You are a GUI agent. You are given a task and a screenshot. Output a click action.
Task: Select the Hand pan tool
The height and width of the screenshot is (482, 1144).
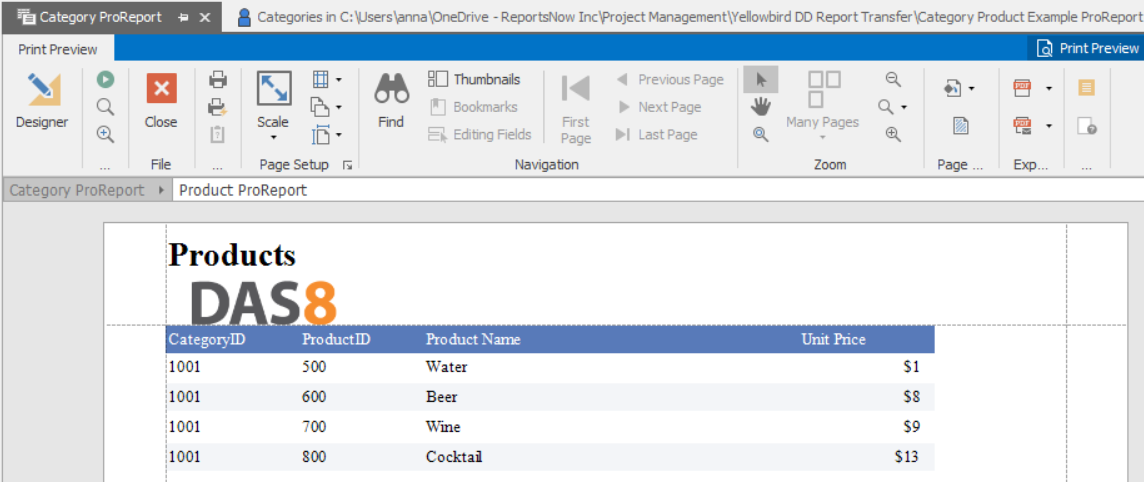[x=761, y=107]
